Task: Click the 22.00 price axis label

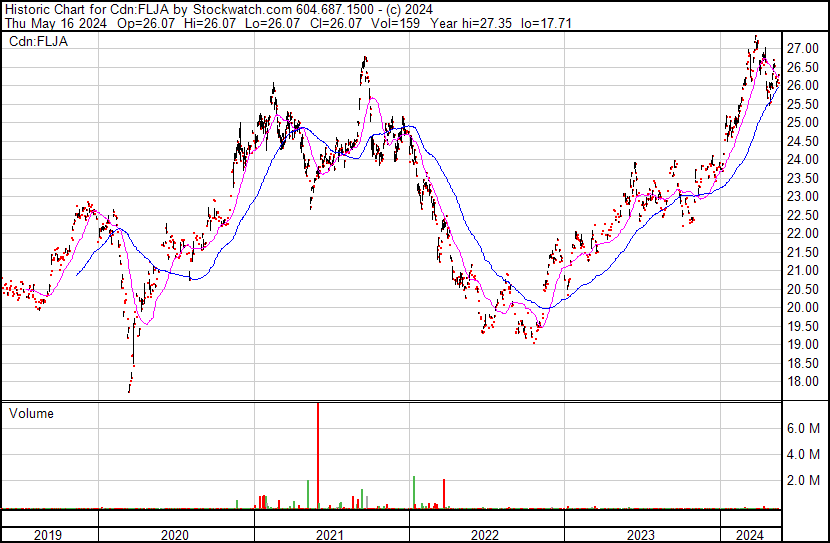Action: [x=801, y=233]
